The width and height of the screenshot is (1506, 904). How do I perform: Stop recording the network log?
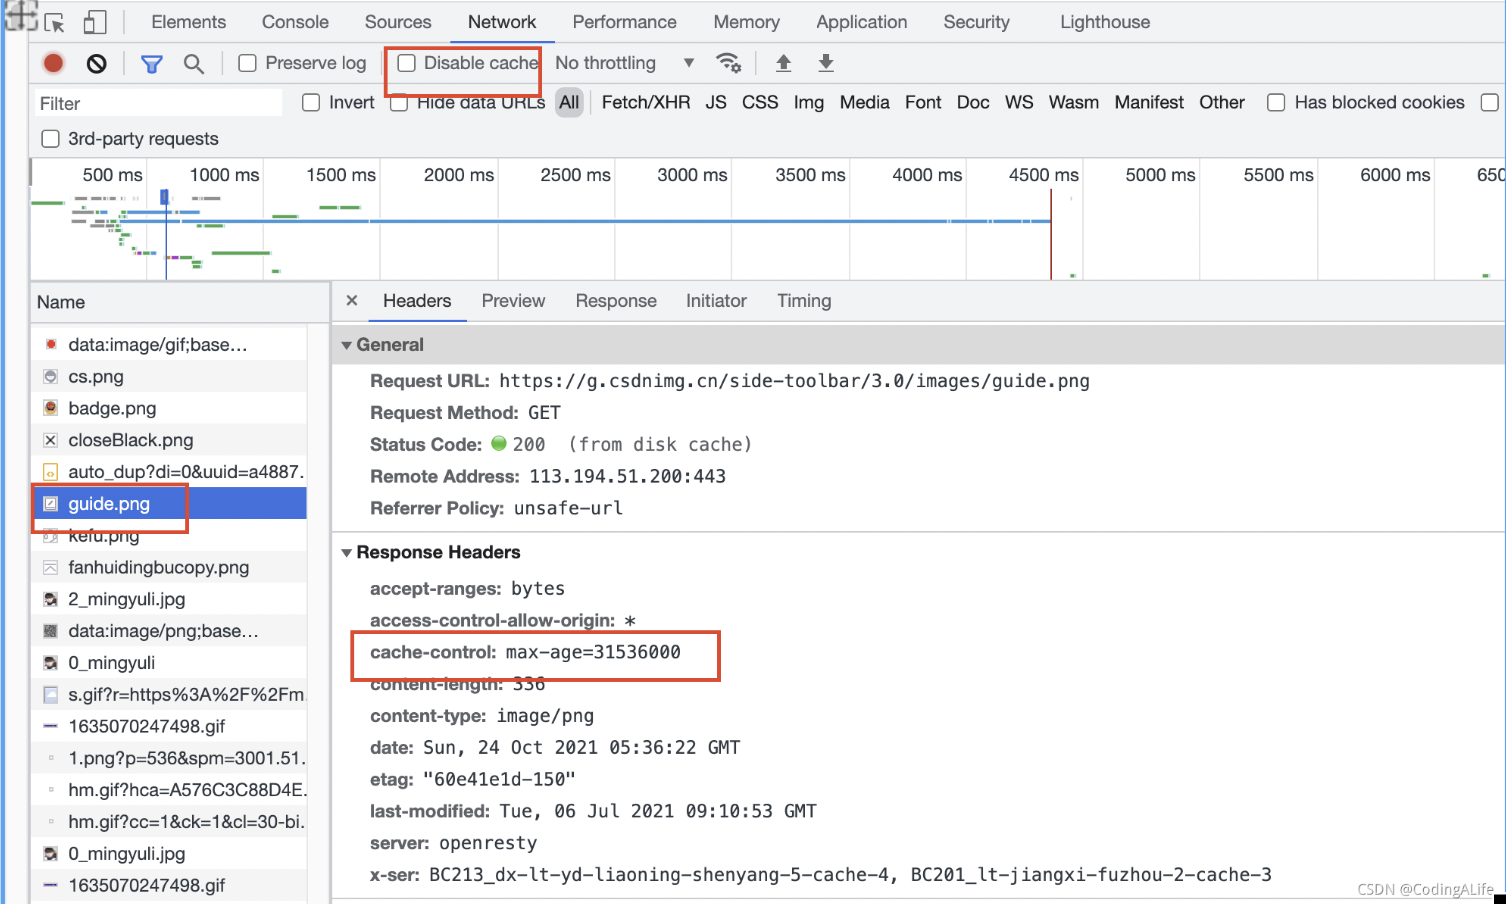pyautogui.click(x=52, y=62)
